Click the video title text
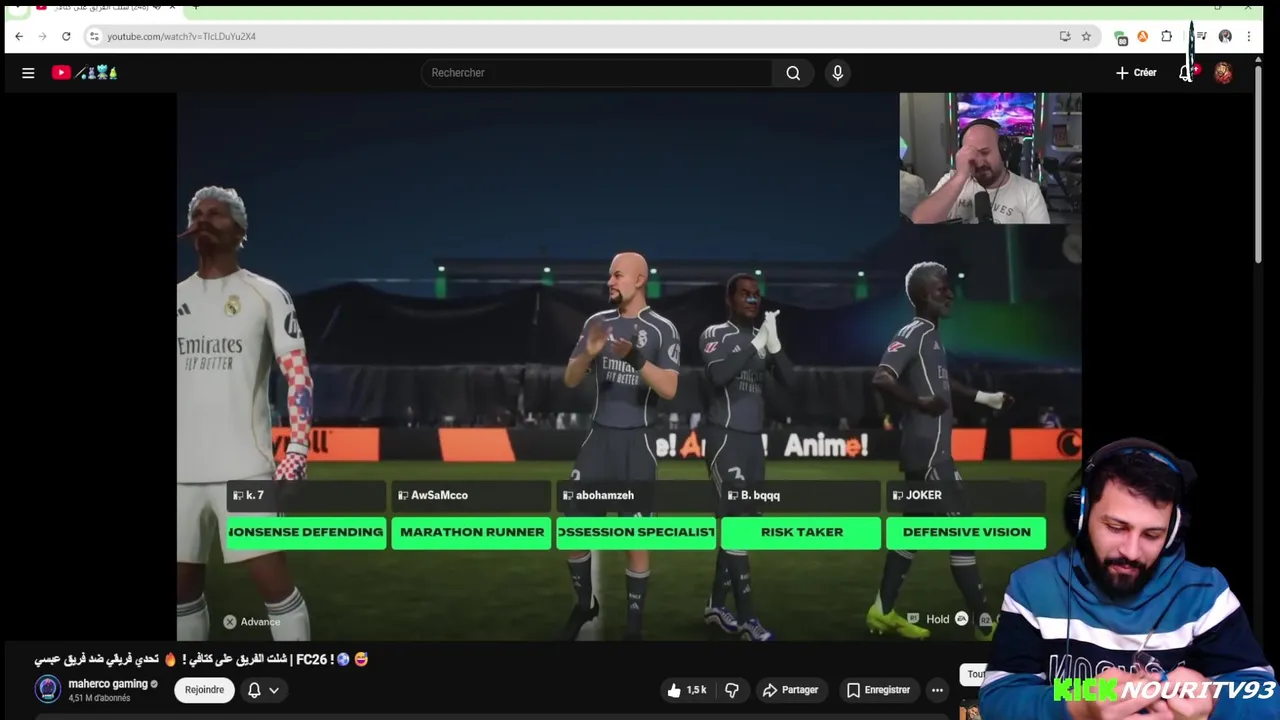Screen dimensions: 1280x720 (201, 660)
